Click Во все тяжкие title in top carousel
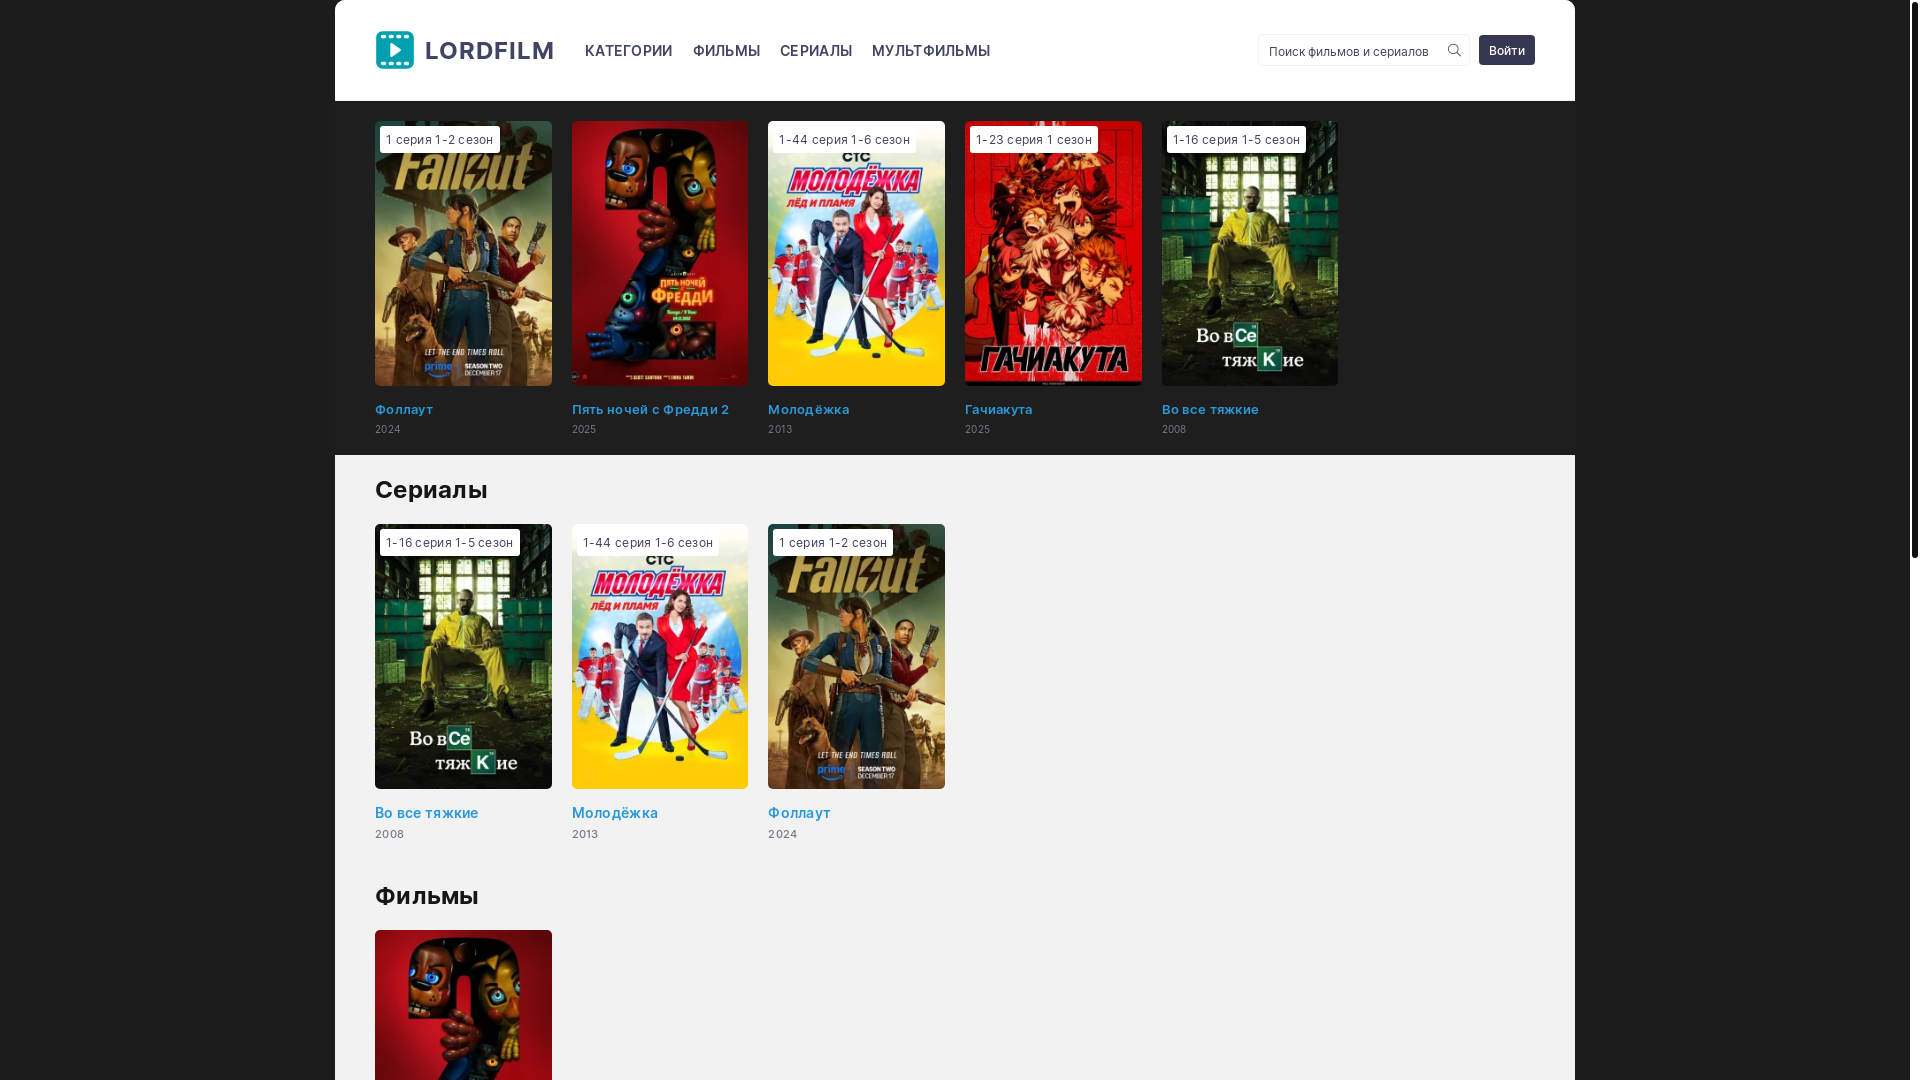Image resolution: width=1920 pixels, height=1080 pixels. pos(1210,409)
